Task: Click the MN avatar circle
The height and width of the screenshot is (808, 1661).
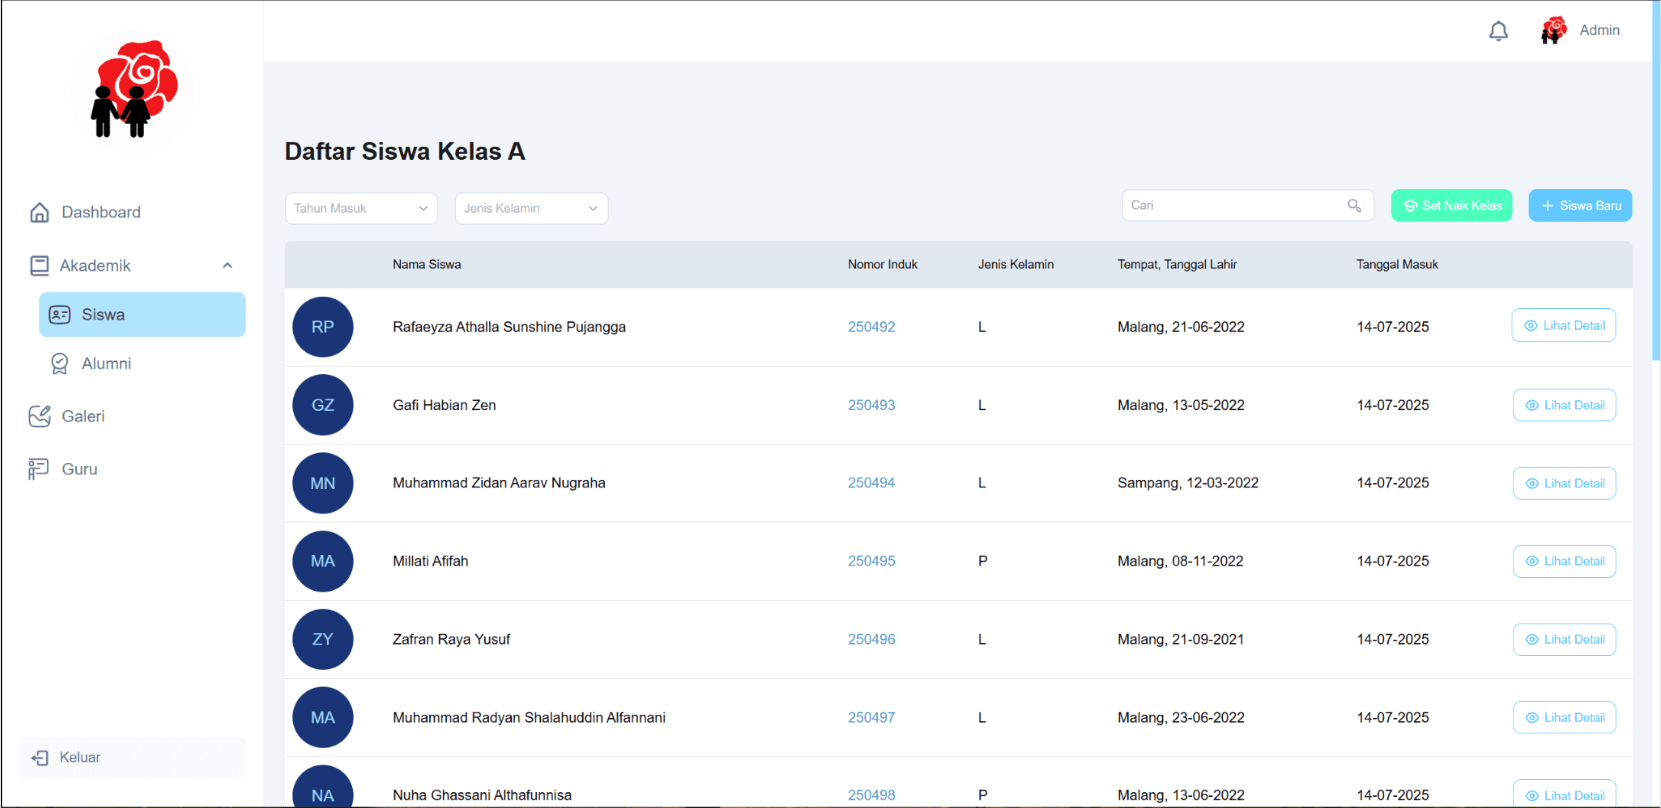Action: 323,483
